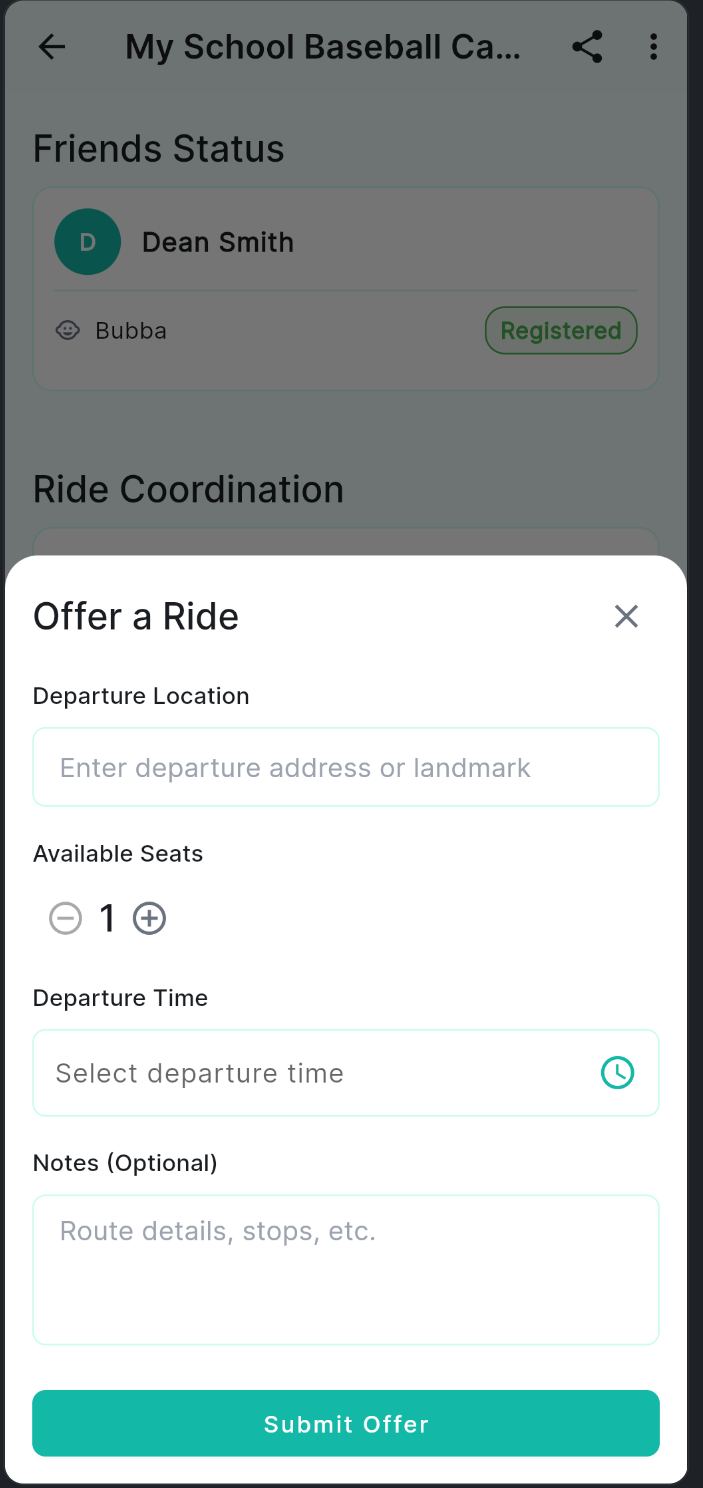
Task: Tap the clock icon to pick departure time
Action: click(x=618, y=1072)
